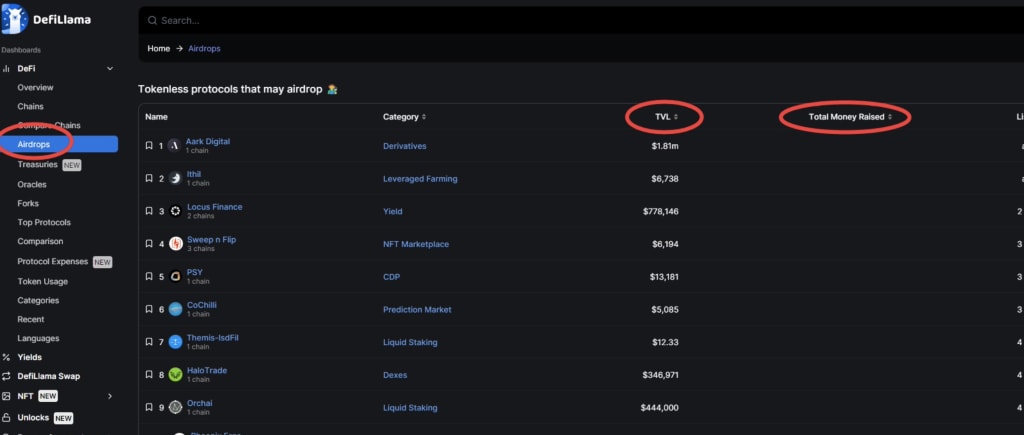Bookmark Aark Digital row
This screenshot has height=435, width=1024.
[x=149, y=146]
